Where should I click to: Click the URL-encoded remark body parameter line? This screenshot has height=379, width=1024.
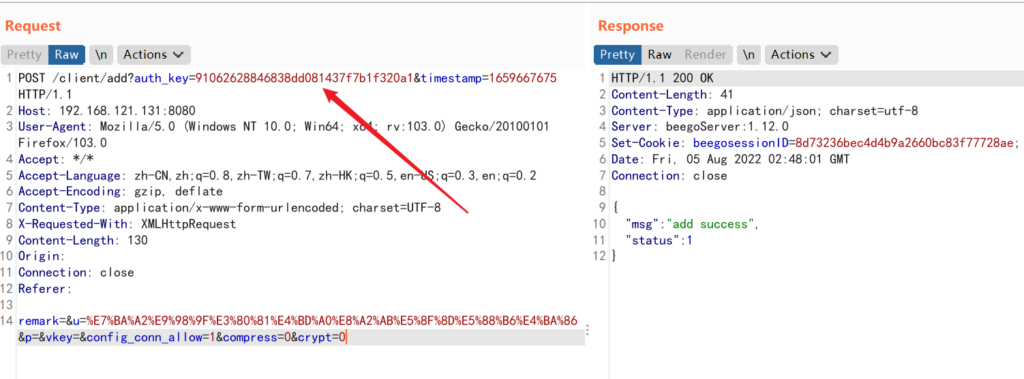297,321
